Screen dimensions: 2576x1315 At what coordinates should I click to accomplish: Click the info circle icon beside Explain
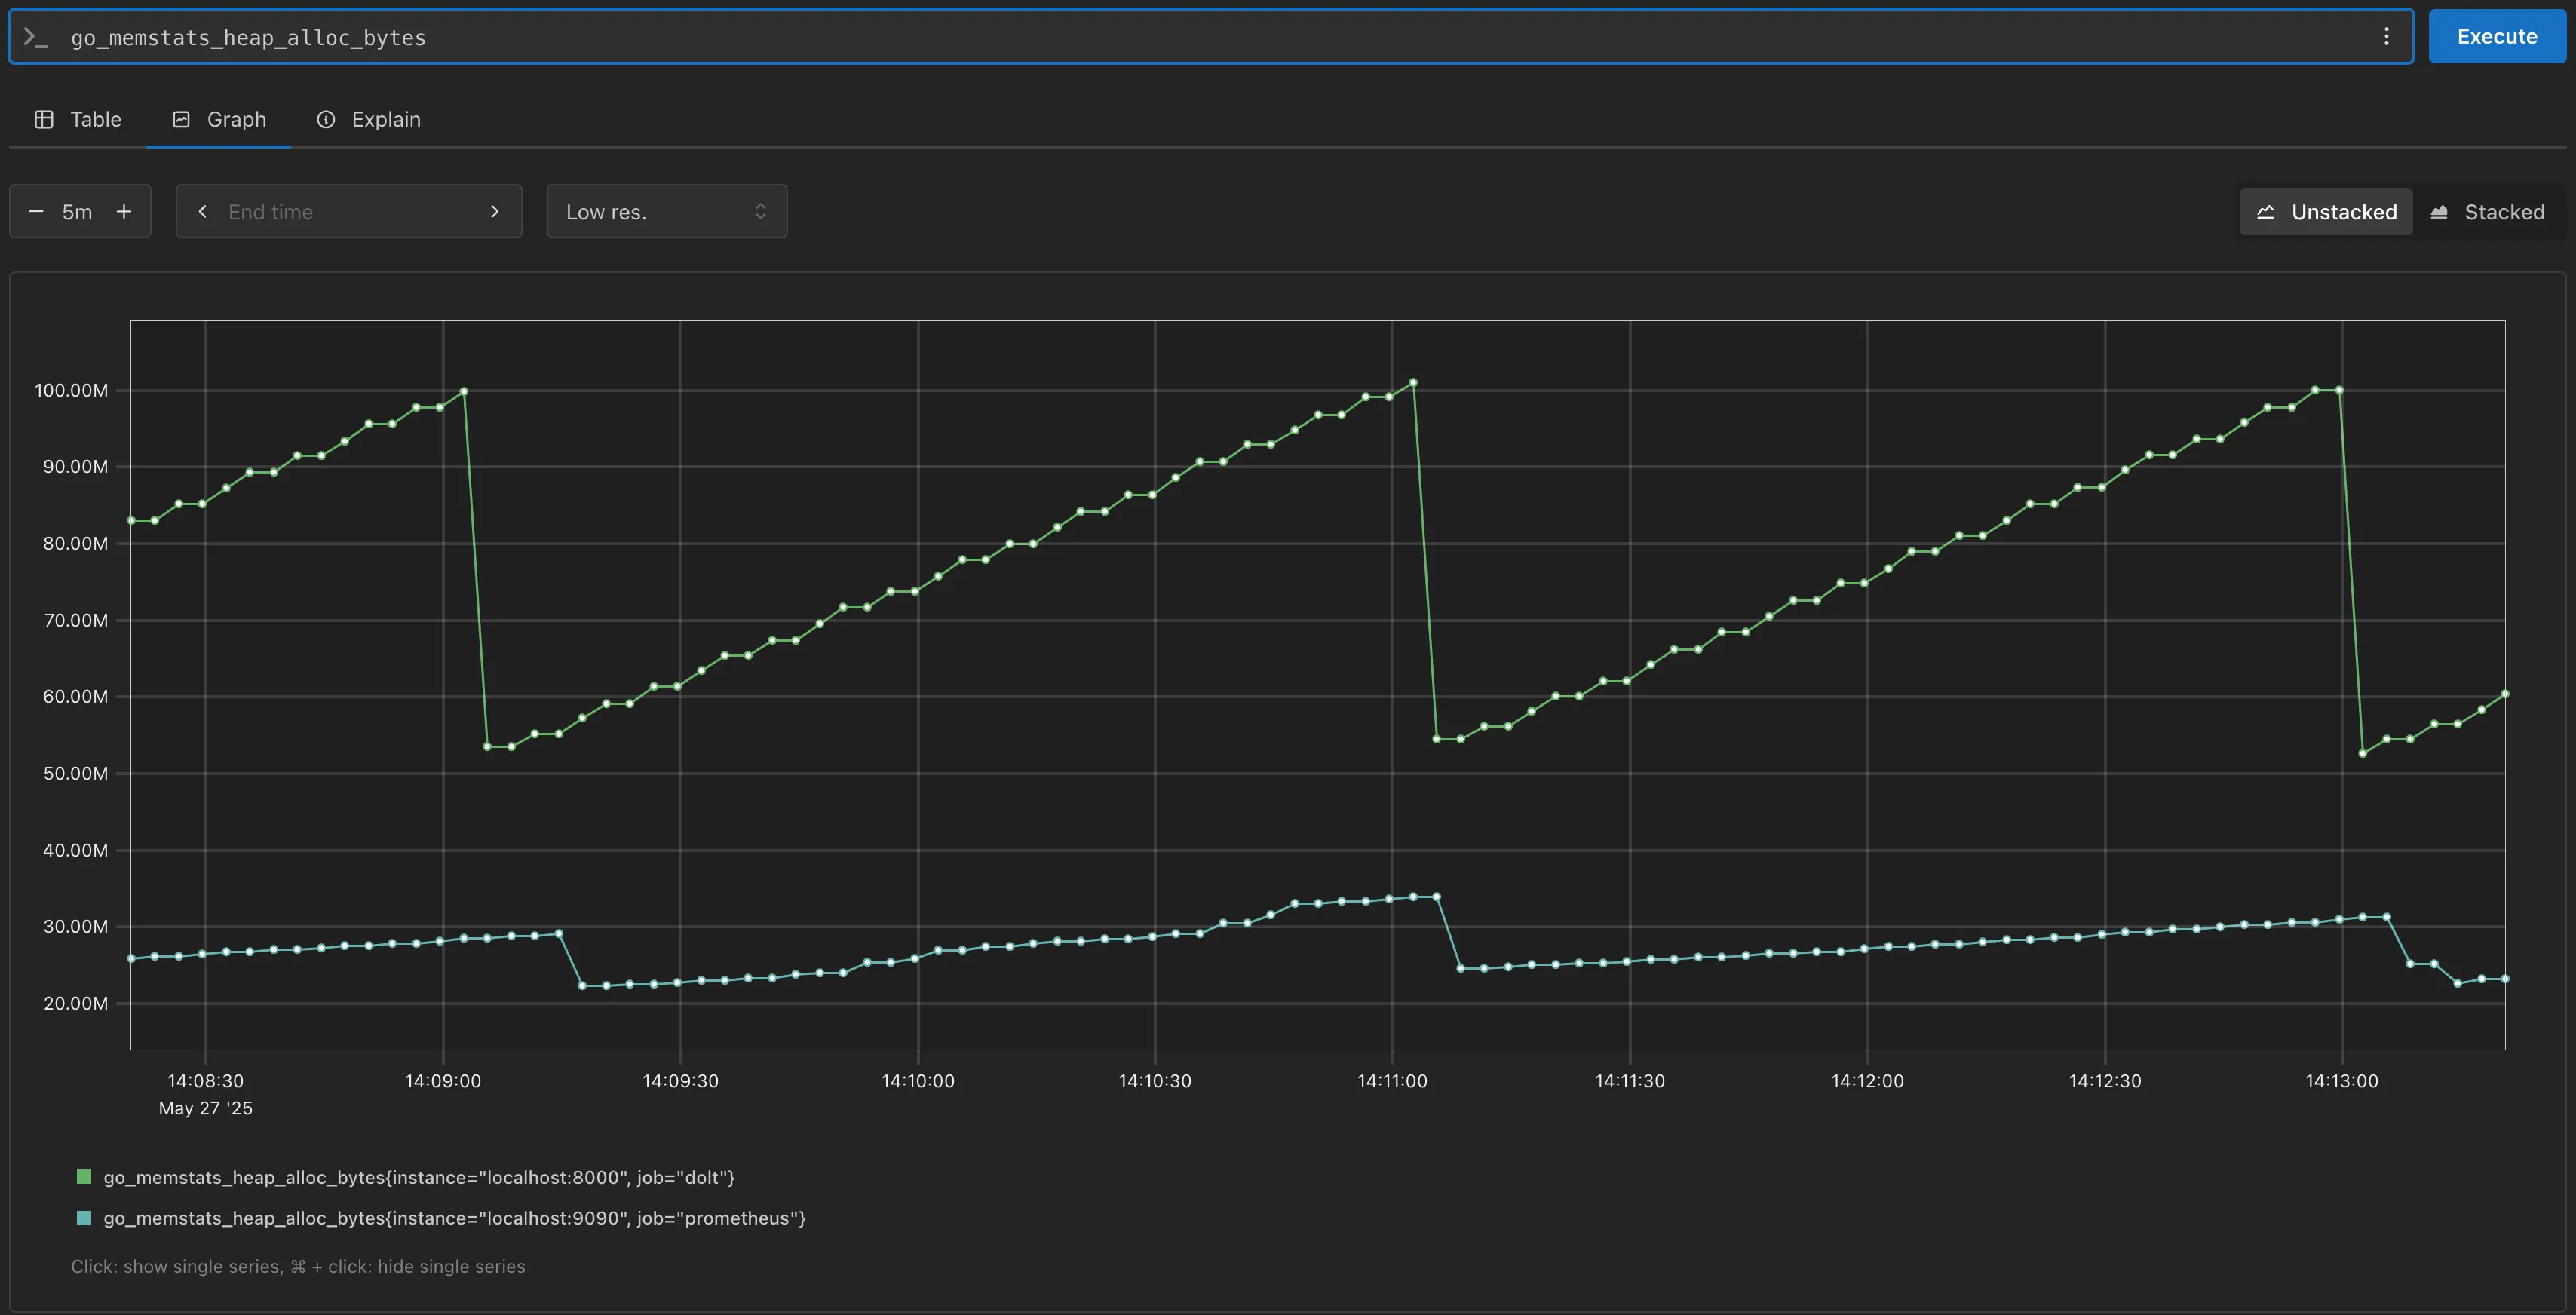pos(326,119)
